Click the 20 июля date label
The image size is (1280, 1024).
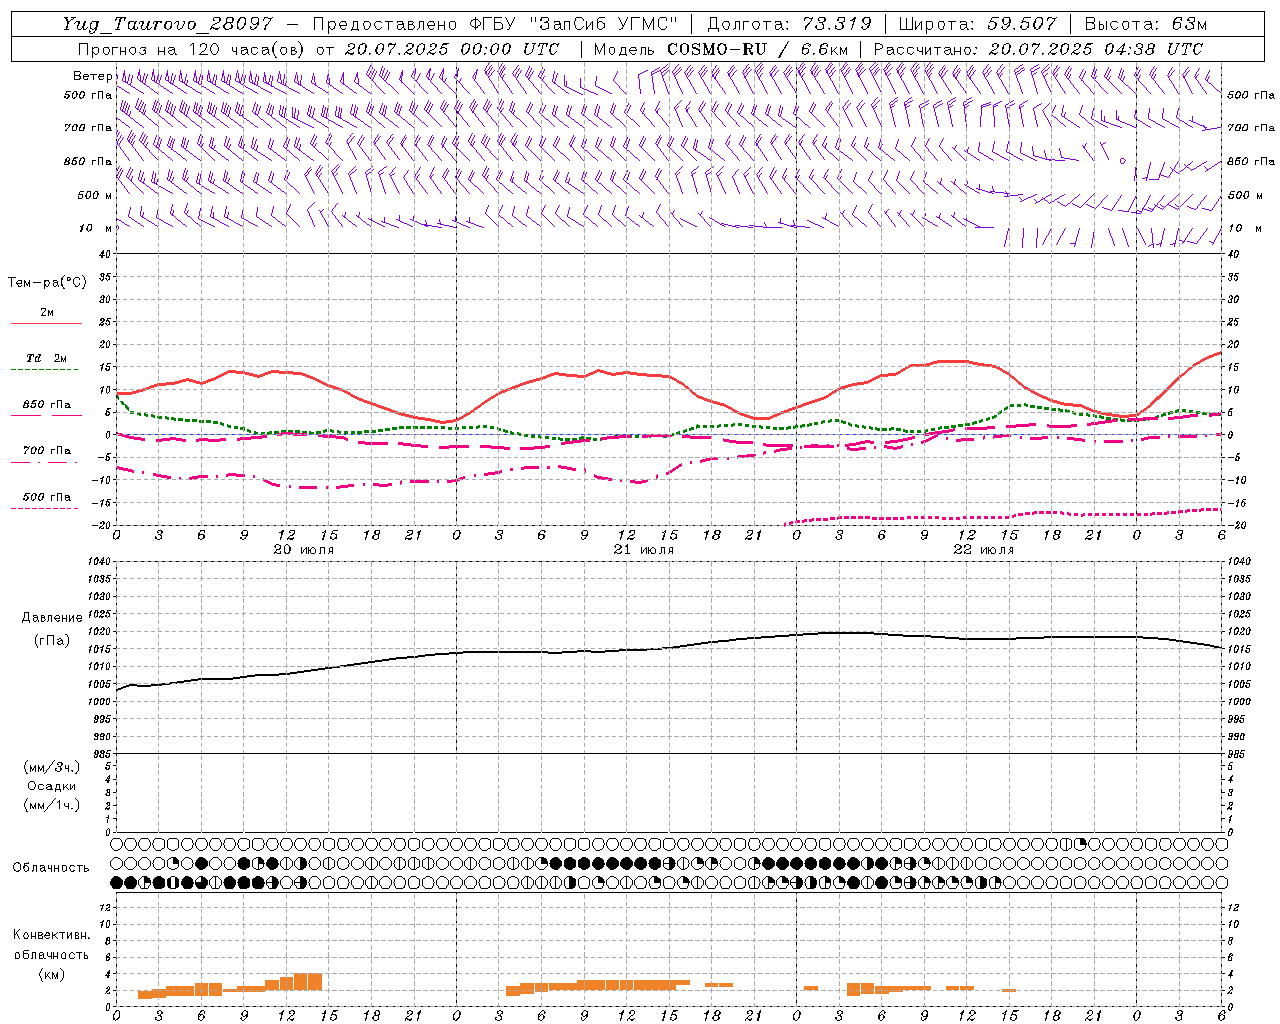pos(304,550)
